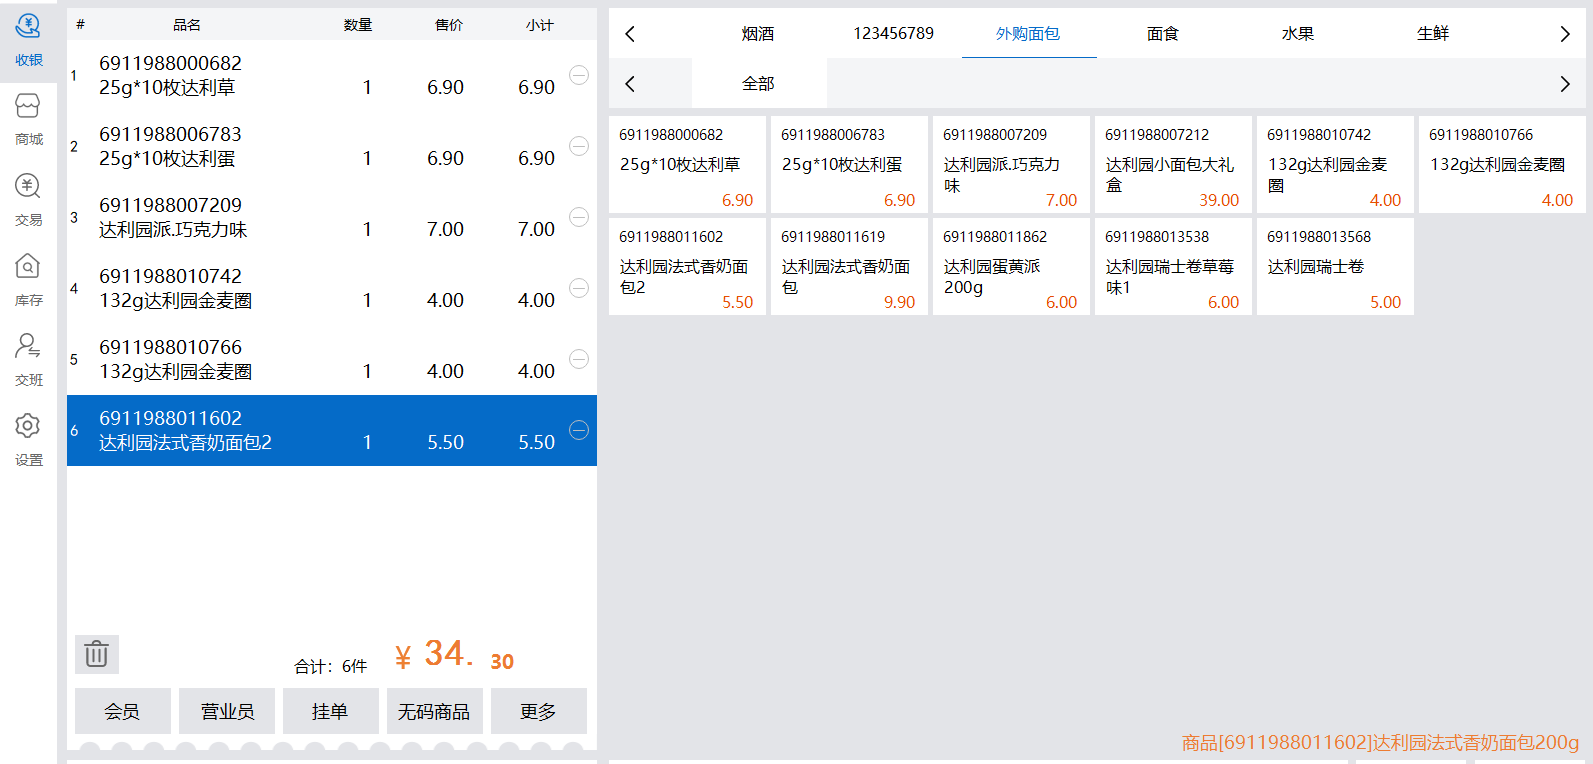This screenshot has height=764, width=1593.
Task: Click the 营业员 salesperson button
Action: [227, 711]
